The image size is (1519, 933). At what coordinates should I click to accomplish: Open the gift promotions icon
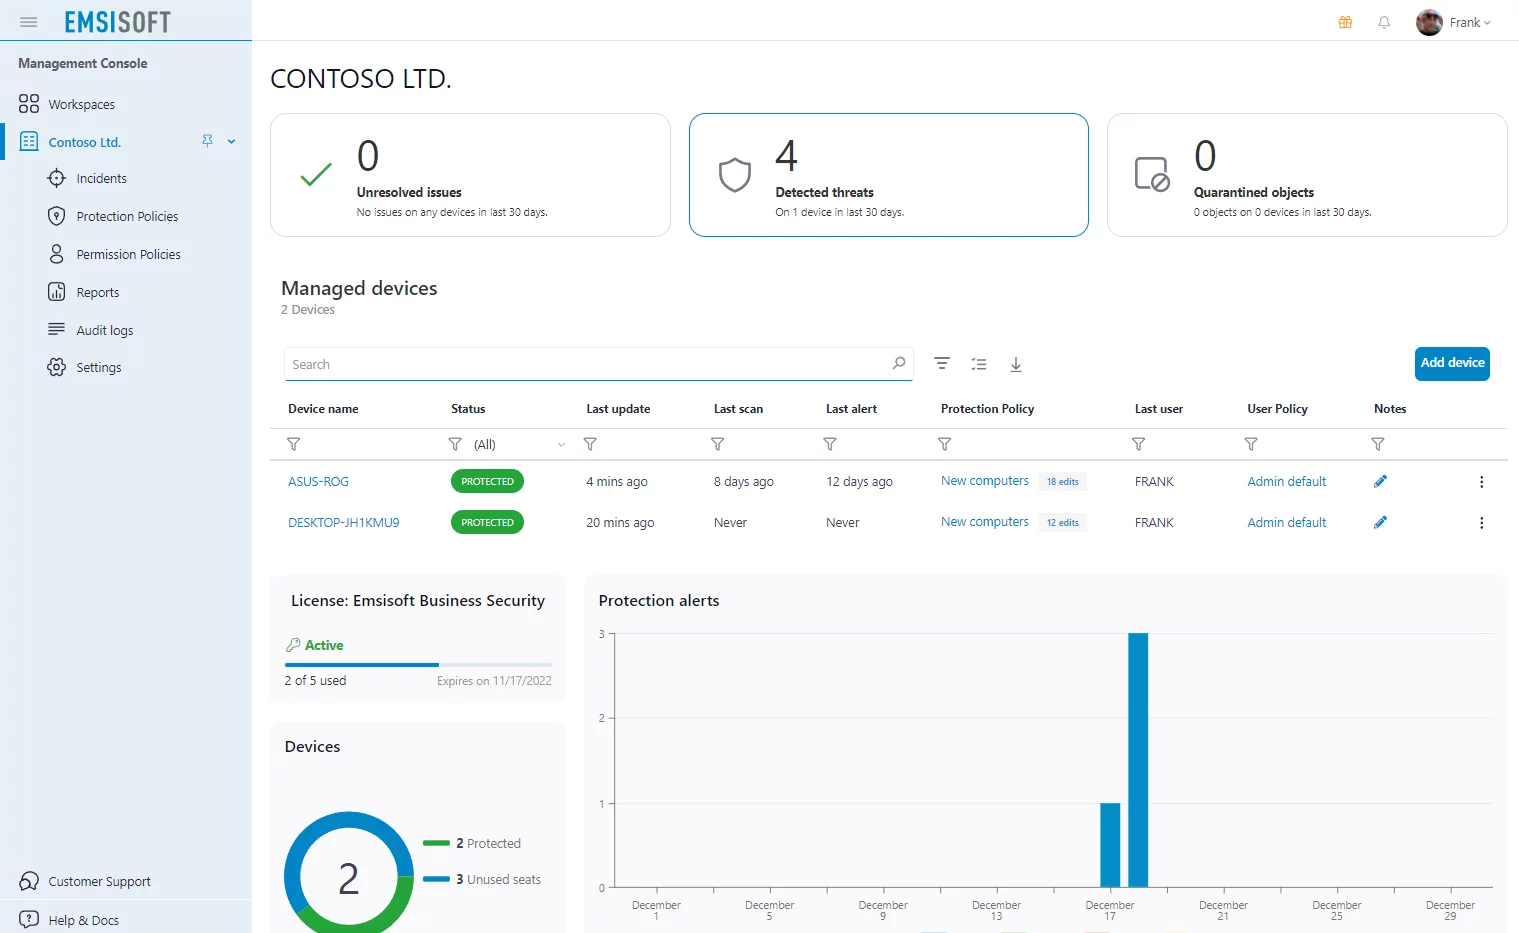click(1344, 22)
